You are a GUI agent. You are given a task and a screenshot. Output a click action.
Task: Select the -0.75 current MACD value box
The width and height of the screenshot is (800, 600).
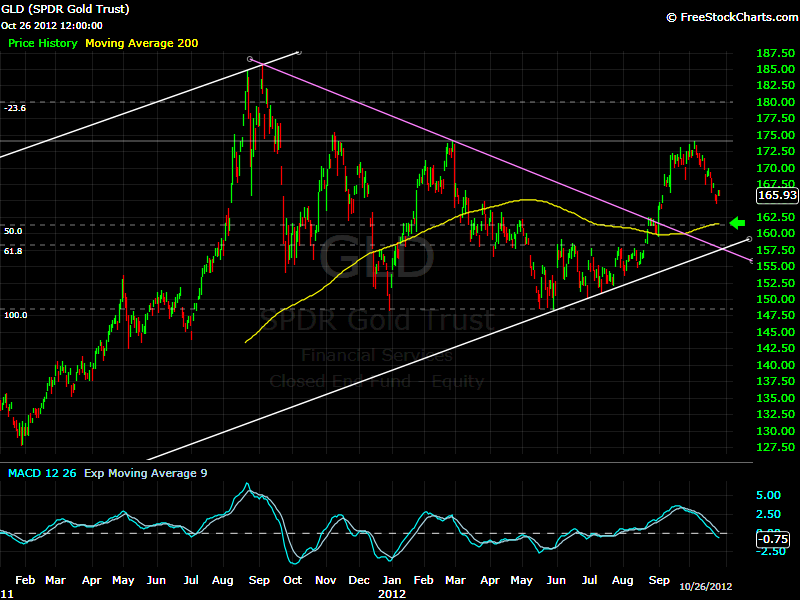pos(773,539)
